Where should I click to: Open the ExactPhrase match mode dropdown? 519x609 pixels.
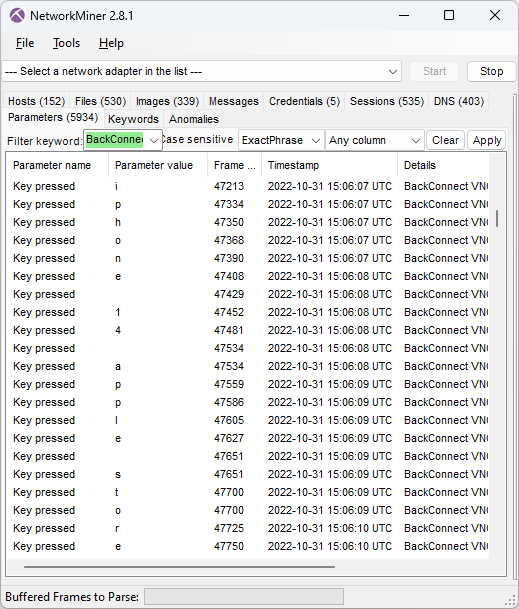tap(281, 140)
